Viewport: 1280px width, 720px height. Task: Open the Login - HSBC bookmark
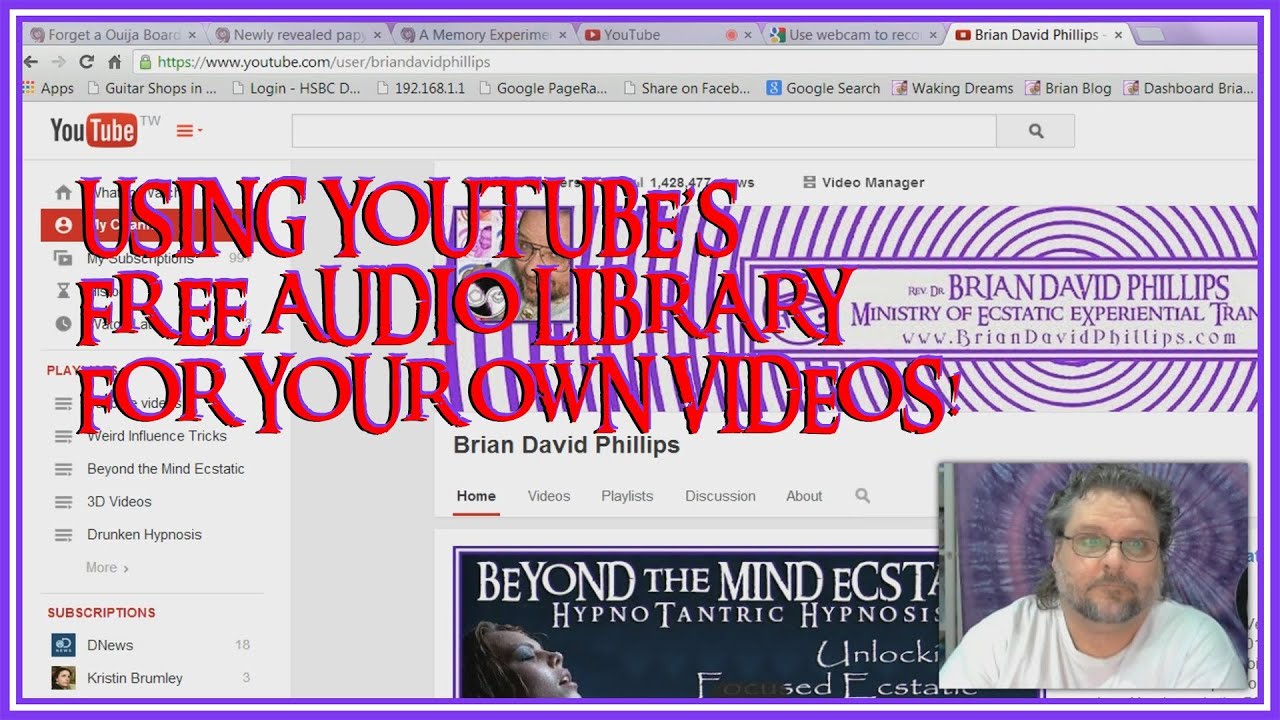pos(296,88)
